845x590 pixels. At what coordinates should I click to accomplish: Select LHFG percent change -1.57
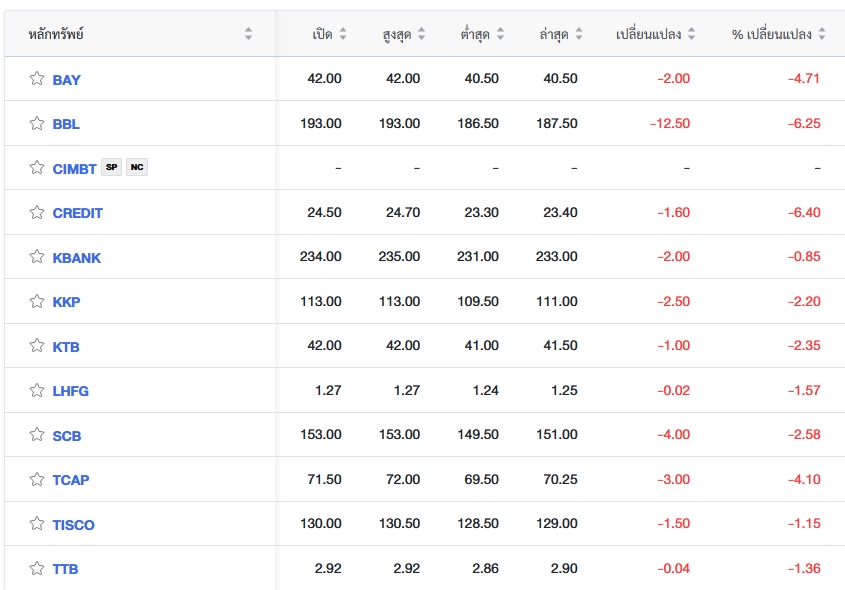[x=804, y=390]
